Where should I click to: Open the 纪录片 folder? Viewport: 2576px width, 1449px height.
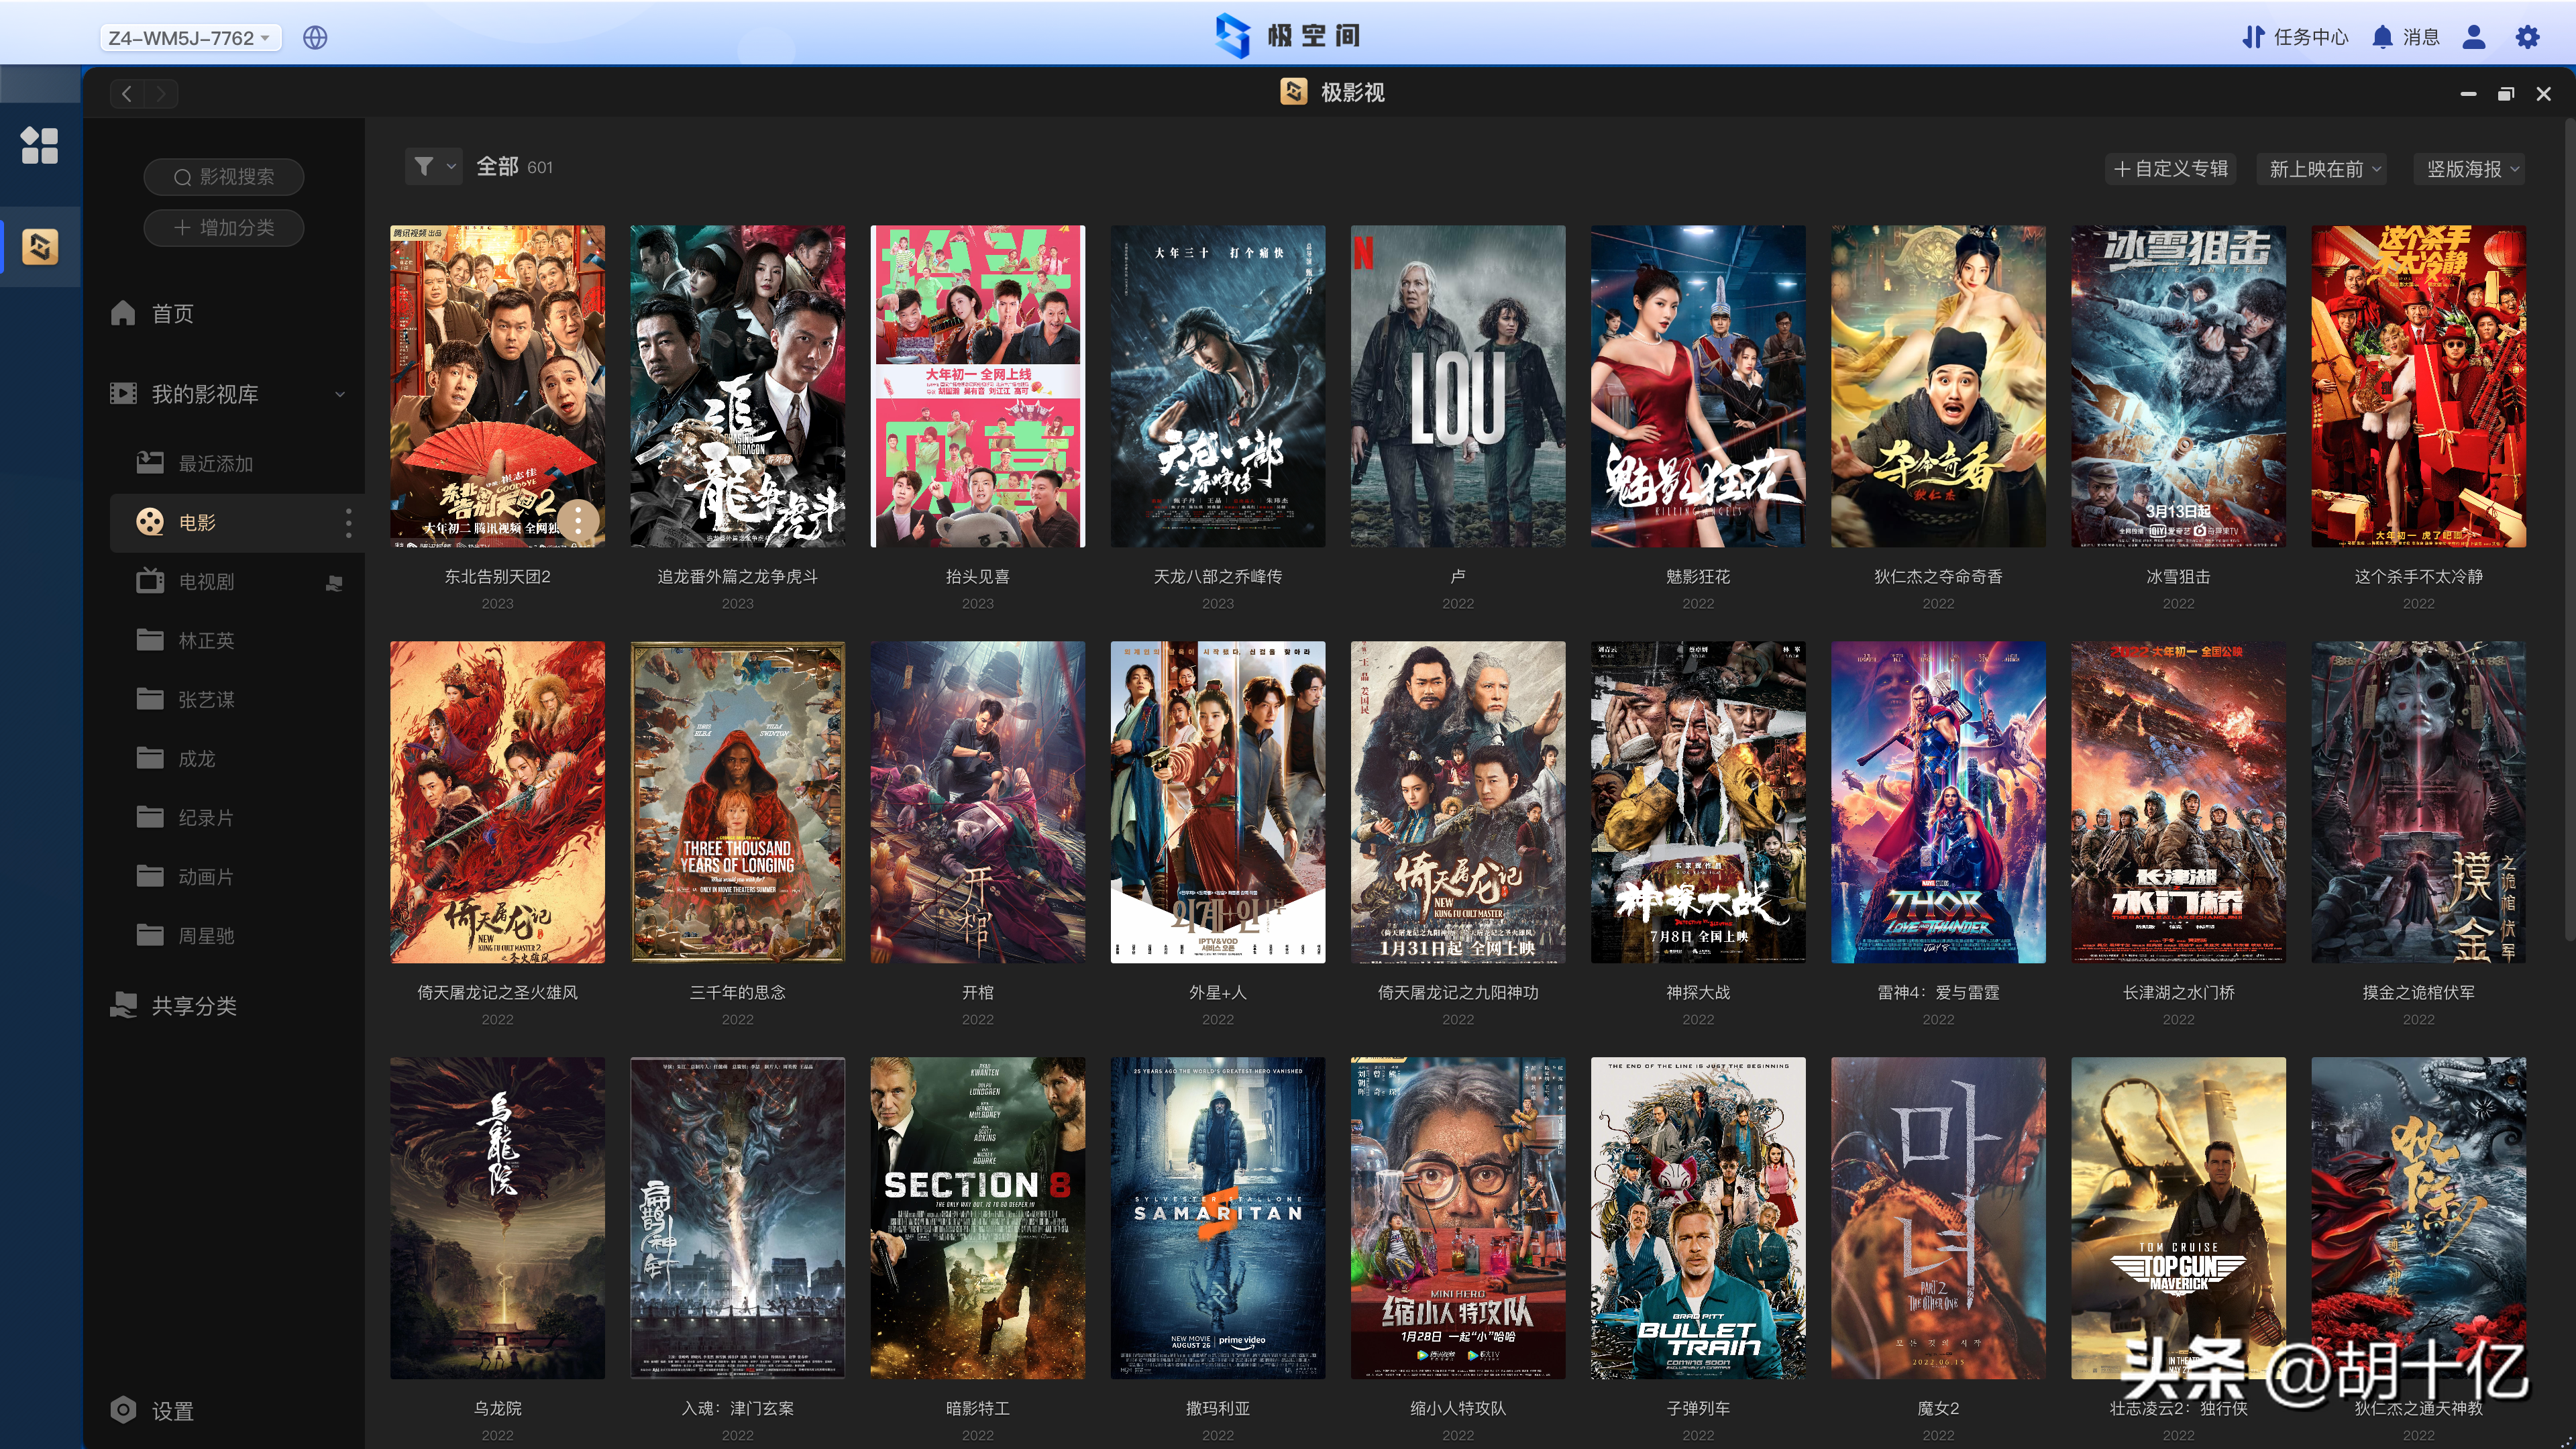186,818
